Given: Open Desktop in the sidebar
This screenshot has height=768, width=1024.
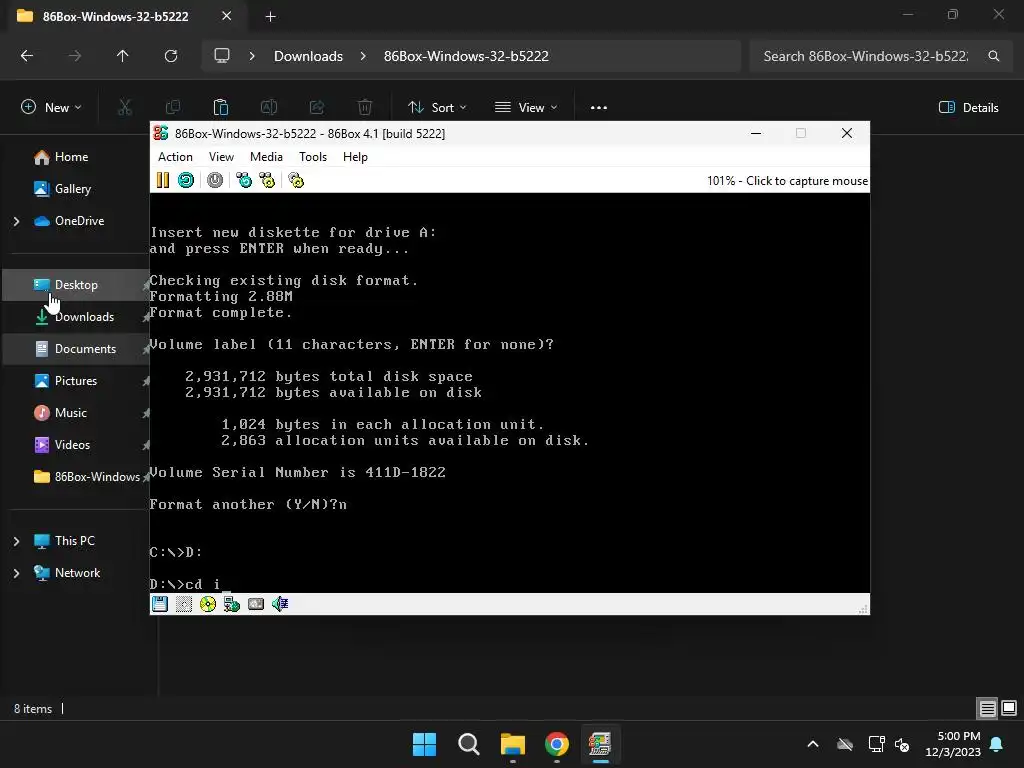Looking at the screenshot, I should 76,285.
